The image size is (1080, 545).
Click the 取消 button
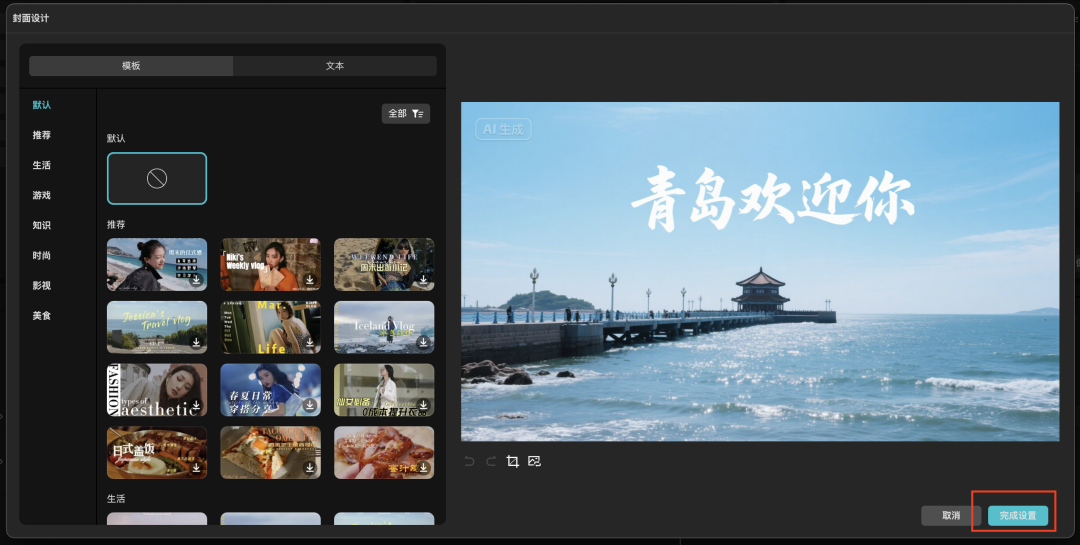click(951, 515)
